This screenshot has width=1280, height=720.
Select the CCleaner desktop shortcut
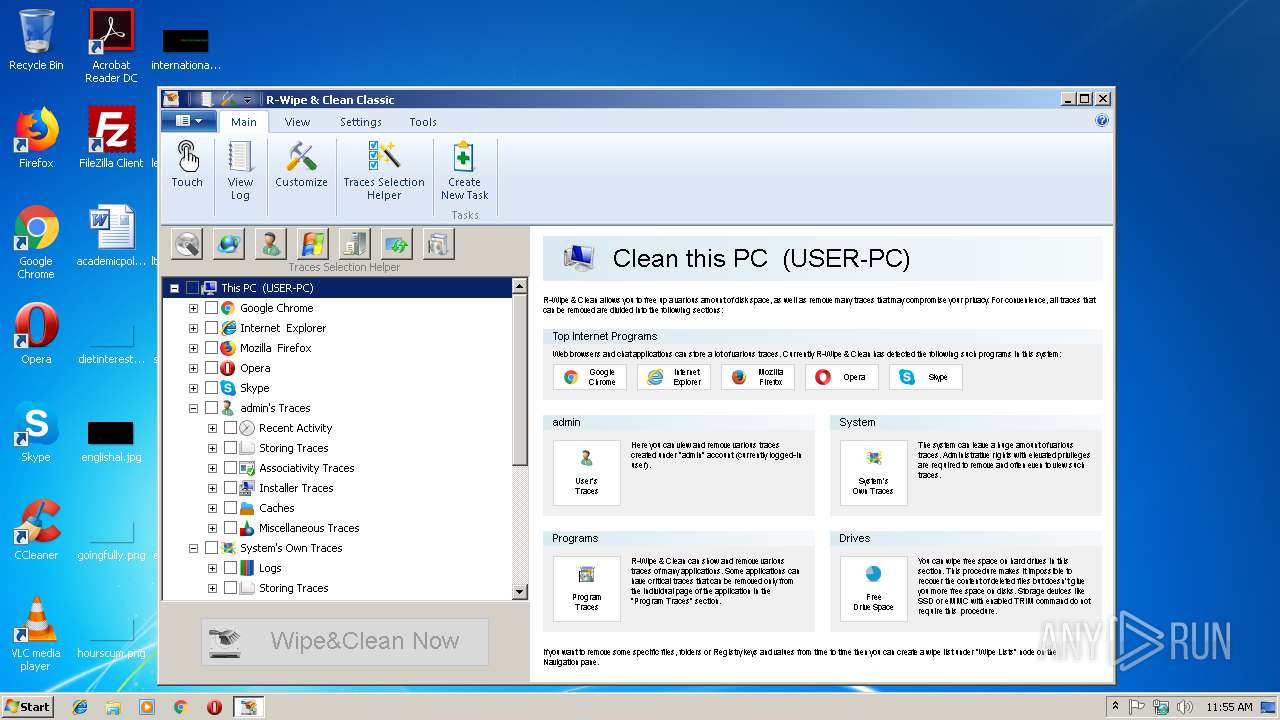[x=36, y=531]
